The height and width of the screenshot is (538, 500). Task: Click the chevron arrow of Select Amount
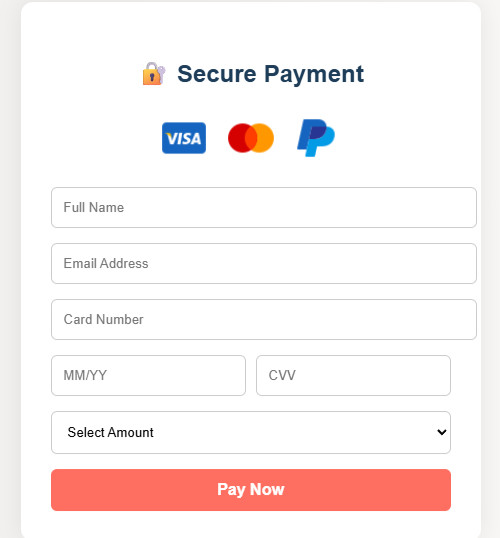(x=442, y=432)
